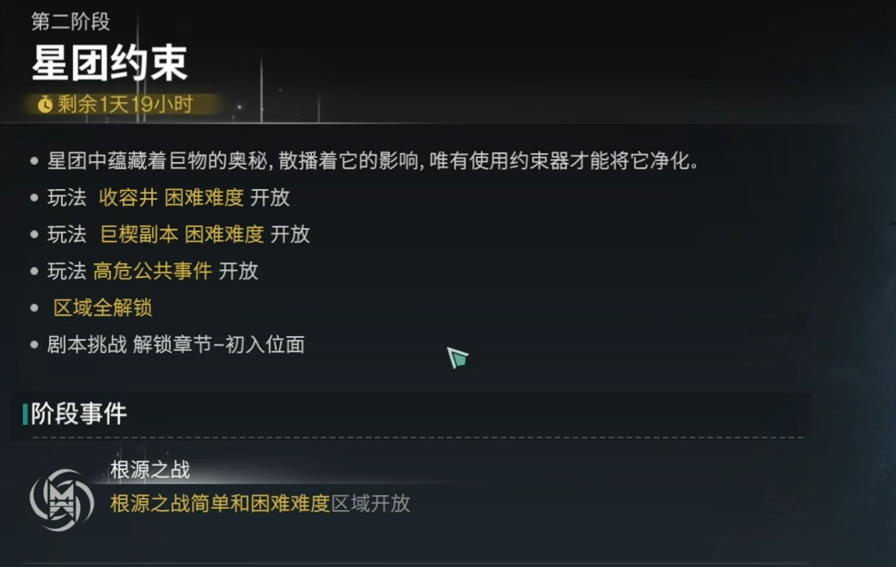Image resolution: width=896 pixels, height=567 pixels.
Task: Open the 收容井 gameplay link
Action: click(x=128, y=198)
